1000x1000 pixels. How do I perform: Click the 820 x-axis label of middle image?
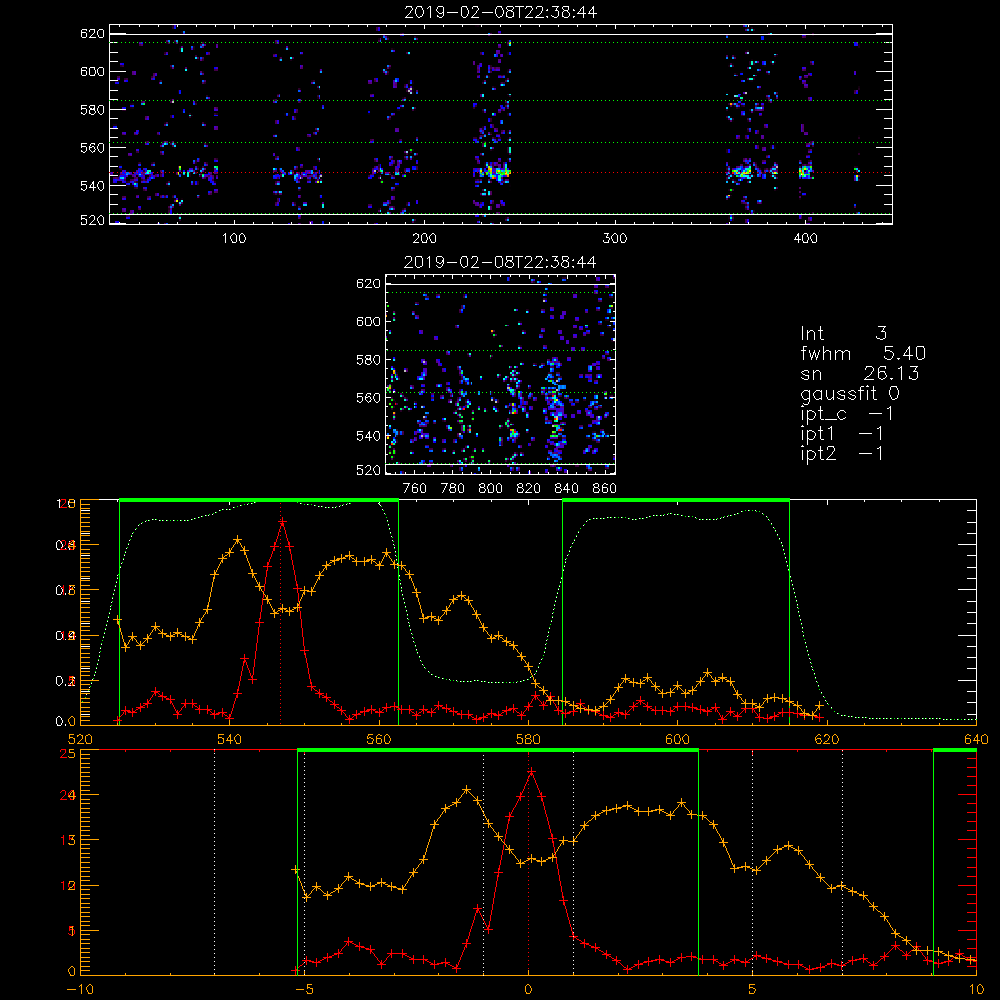tap(529, 489)
